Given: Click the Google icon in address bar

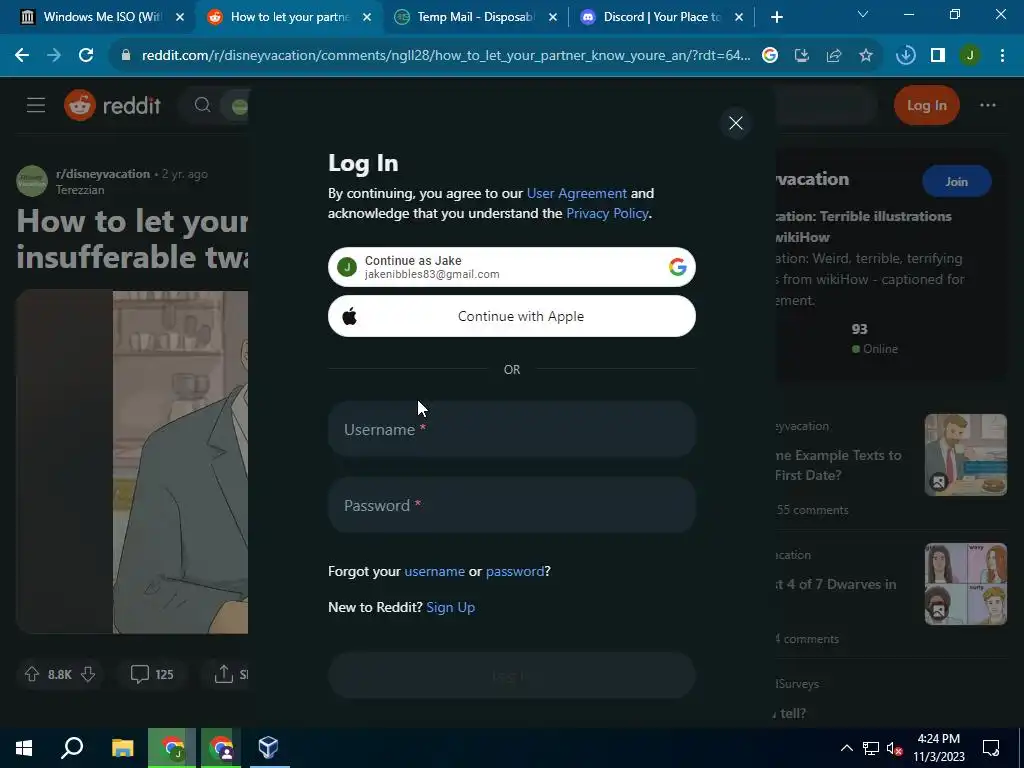Looking at the screenshot, I should pyautogui.click(x=770, y=56).
